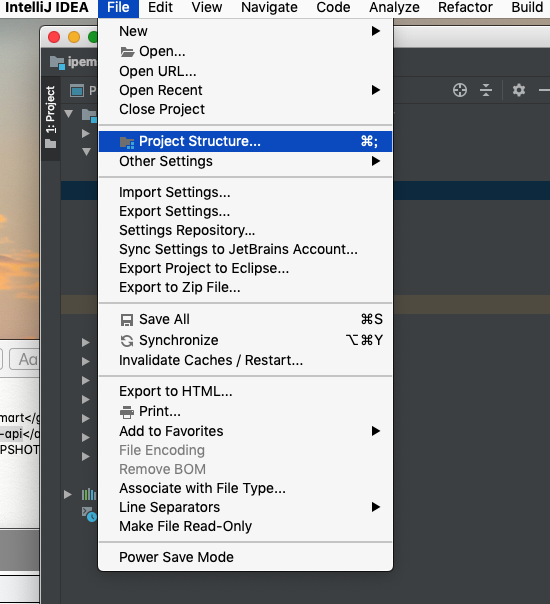Choose Make File Read-Only
Viewport: 550px width, 604px height.
[245, 526]
